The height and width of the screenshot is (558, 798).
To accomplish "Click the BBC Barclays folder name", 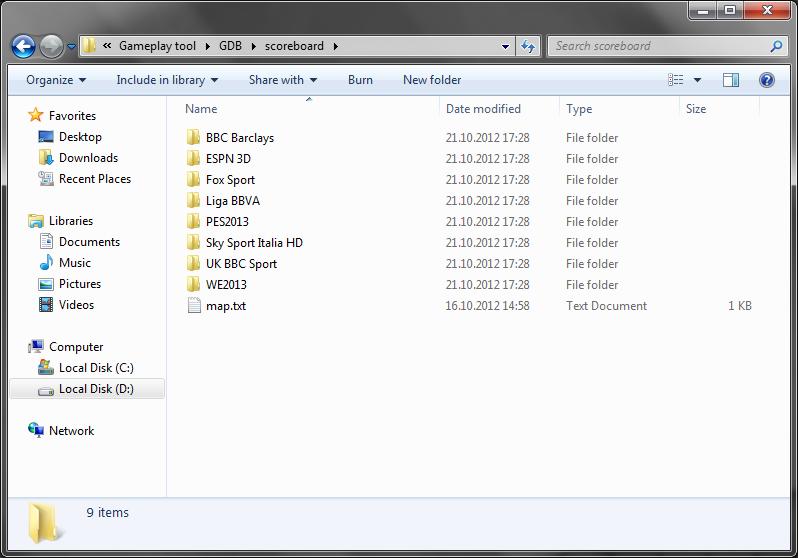I will [x=240, y=138].
